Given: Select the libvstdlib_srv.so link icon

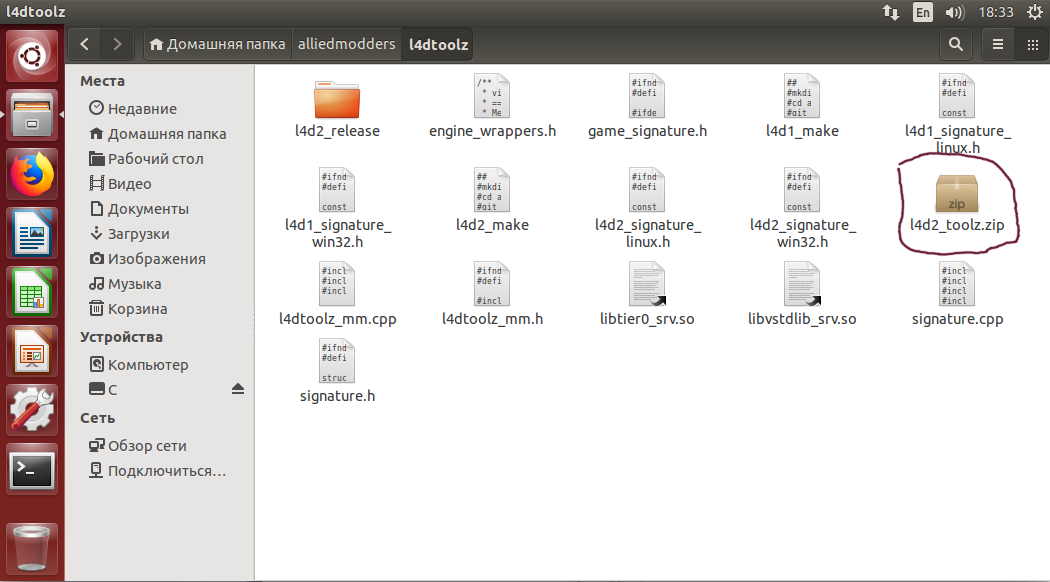Looking at the screenshot, I should click(802, 284).
